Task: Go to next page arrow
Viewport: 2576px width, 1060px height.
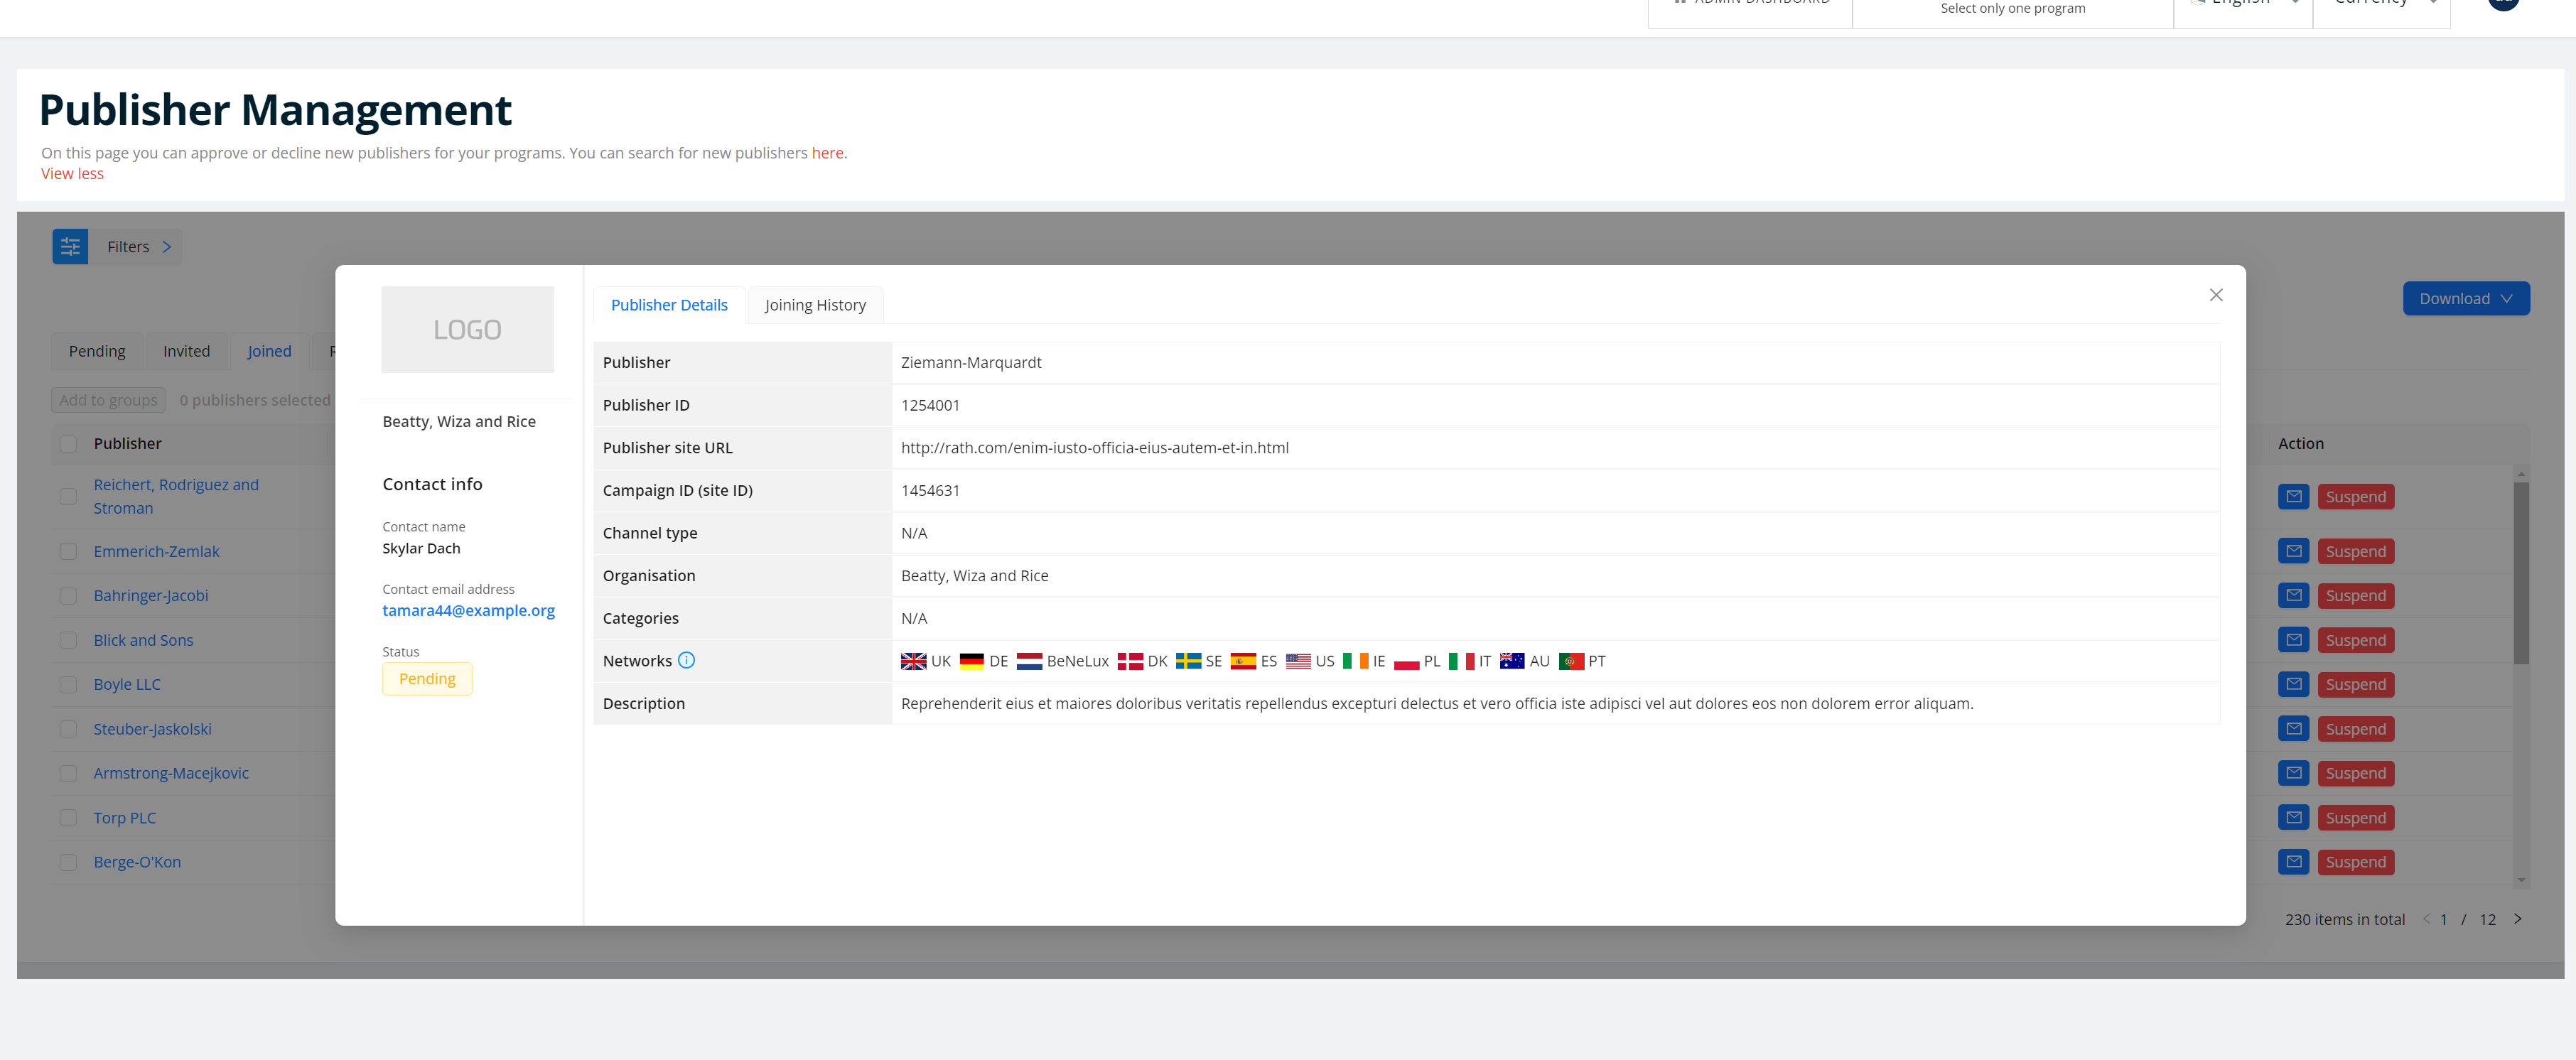Action: (2517, 919)
